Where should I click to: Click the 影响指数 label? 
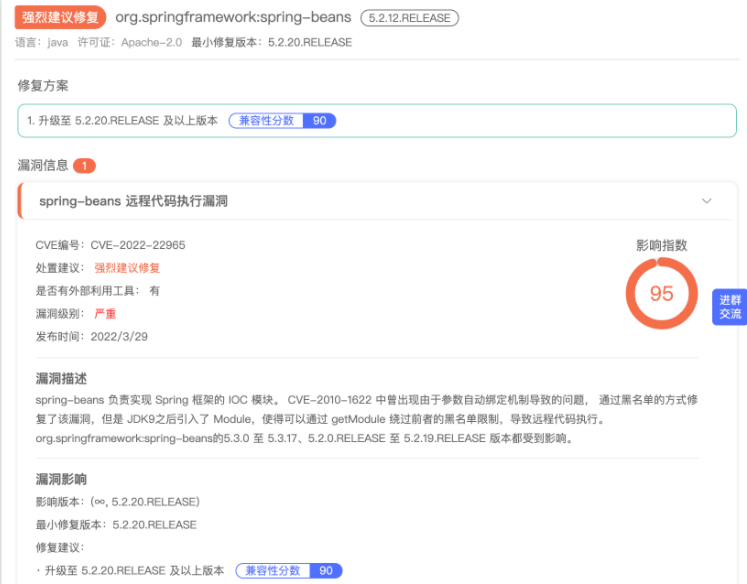(661, 245)
